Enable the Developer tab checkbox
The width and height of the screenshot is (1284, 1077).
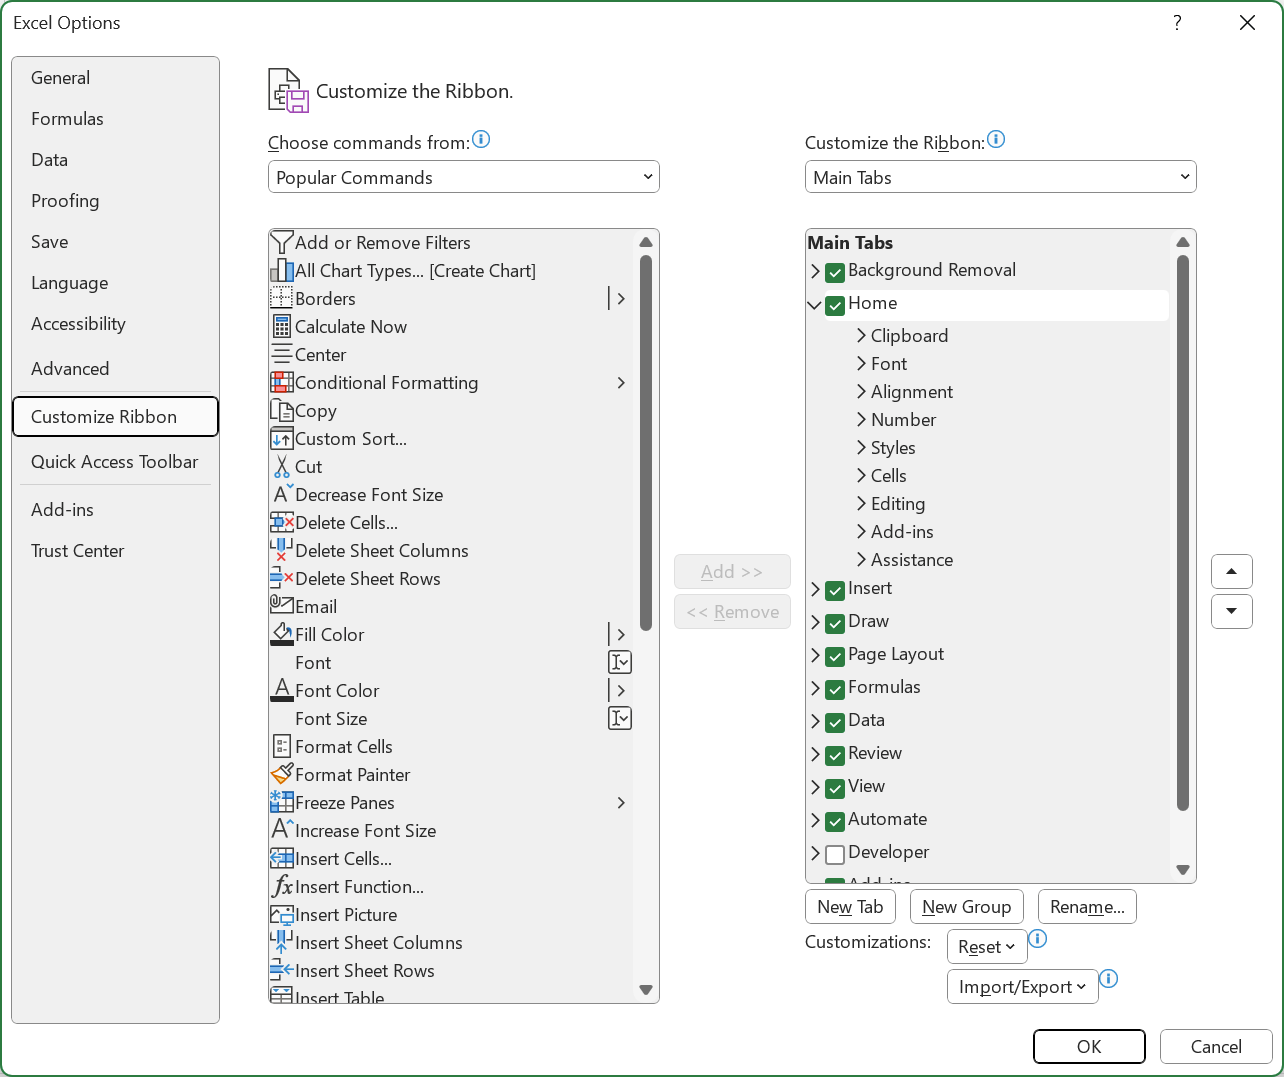tap(835, 854)
